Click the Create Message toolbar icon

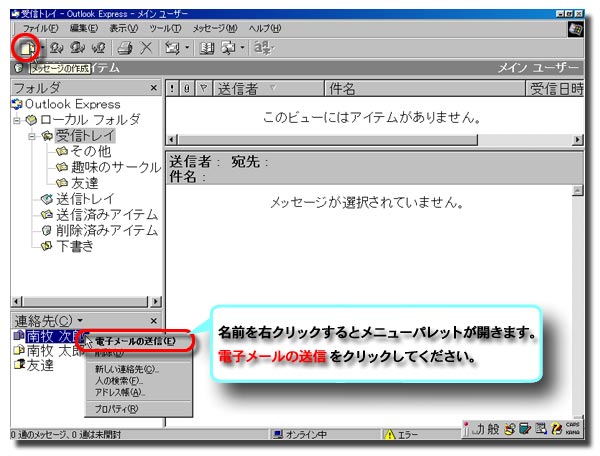point(27,48)
